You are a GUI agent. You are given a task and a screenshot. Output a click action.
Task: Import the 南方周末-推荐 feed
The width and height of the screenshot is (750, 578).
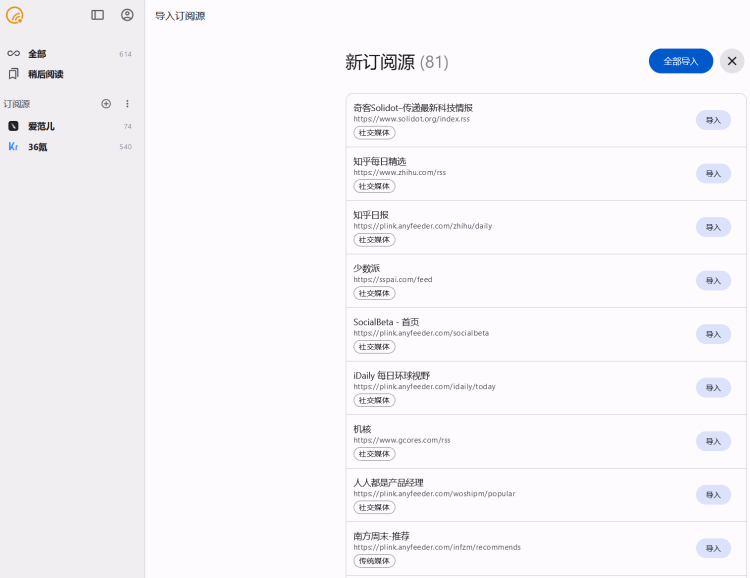coord(713,549)
